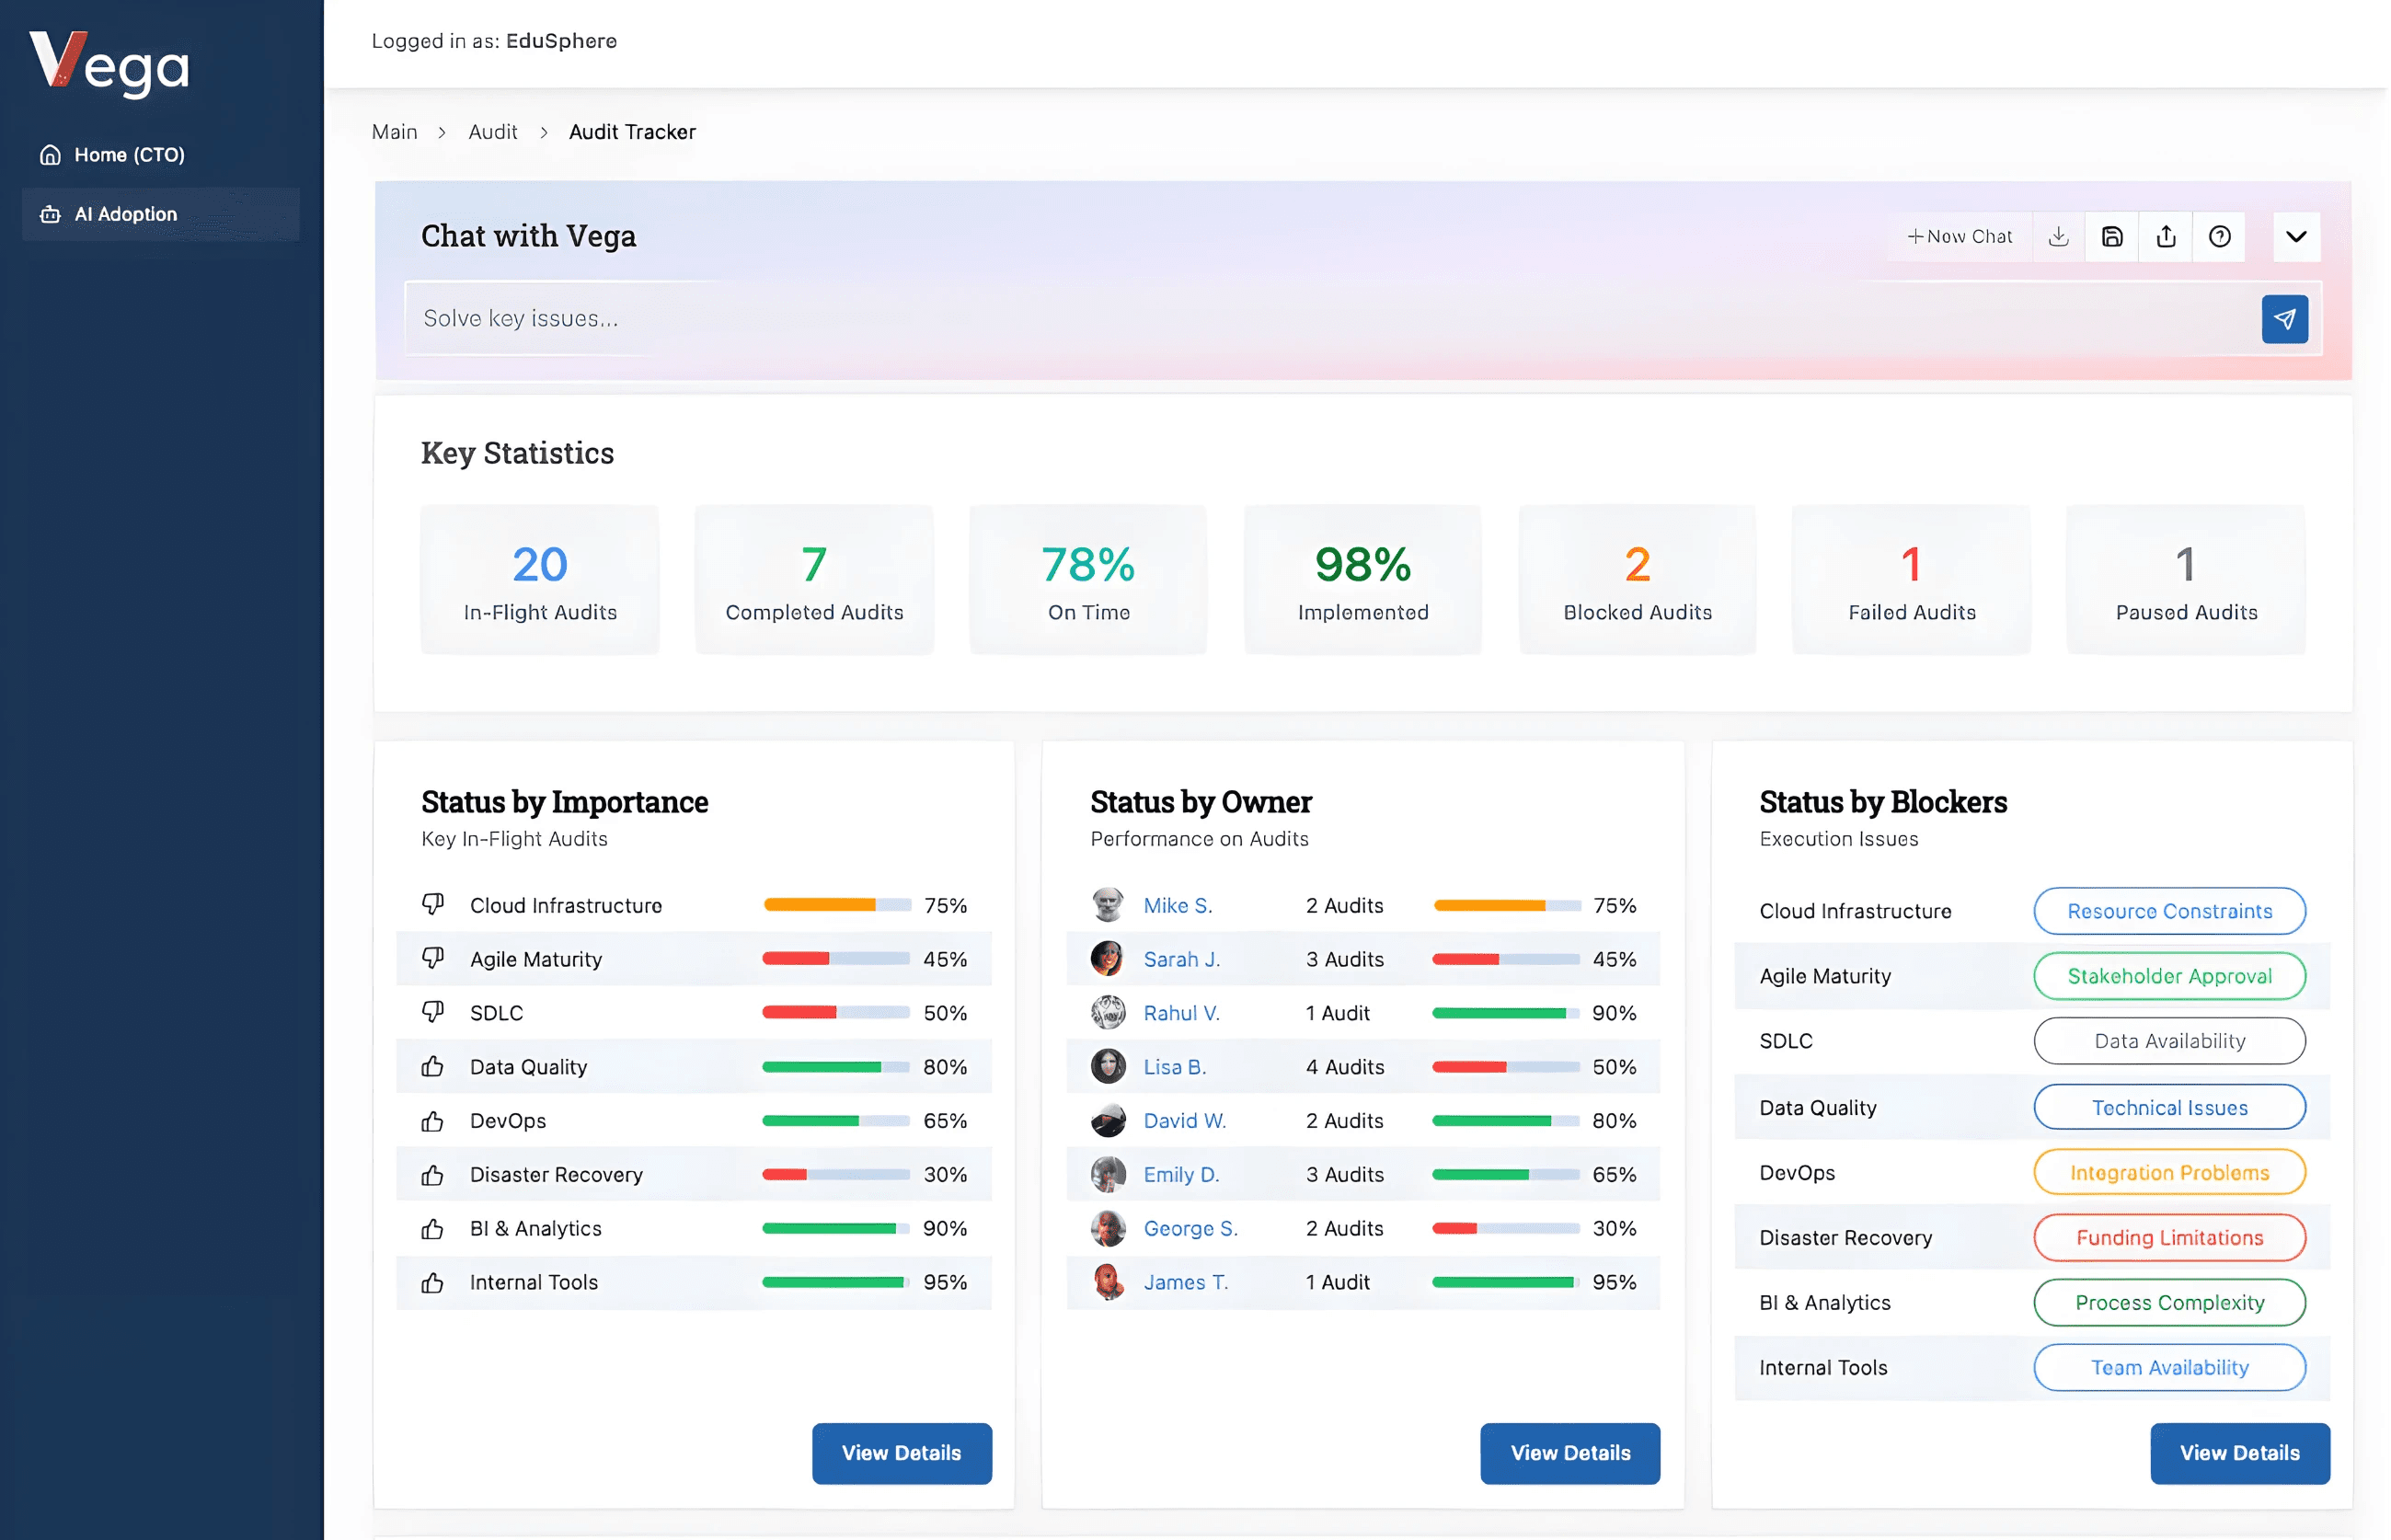
Task: Click the Funding Limitations blocker tag
Action: pos(2169,1238)
